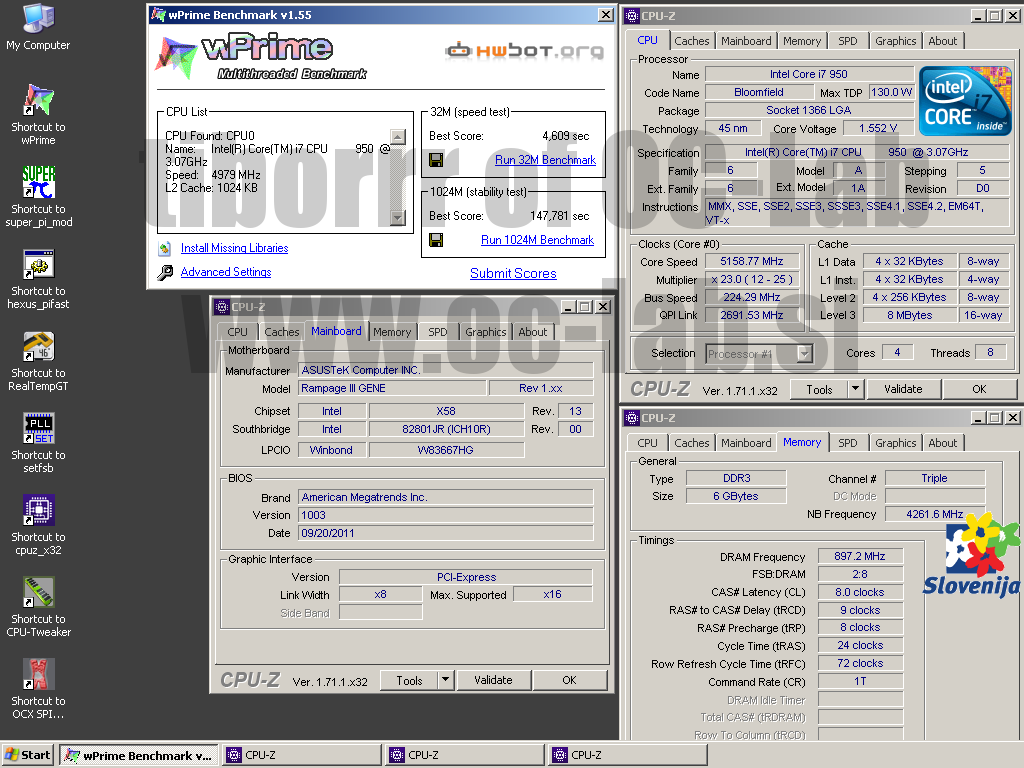
Task: Select the RealTempGT shortcut icon
Action: tap(38, 346)
